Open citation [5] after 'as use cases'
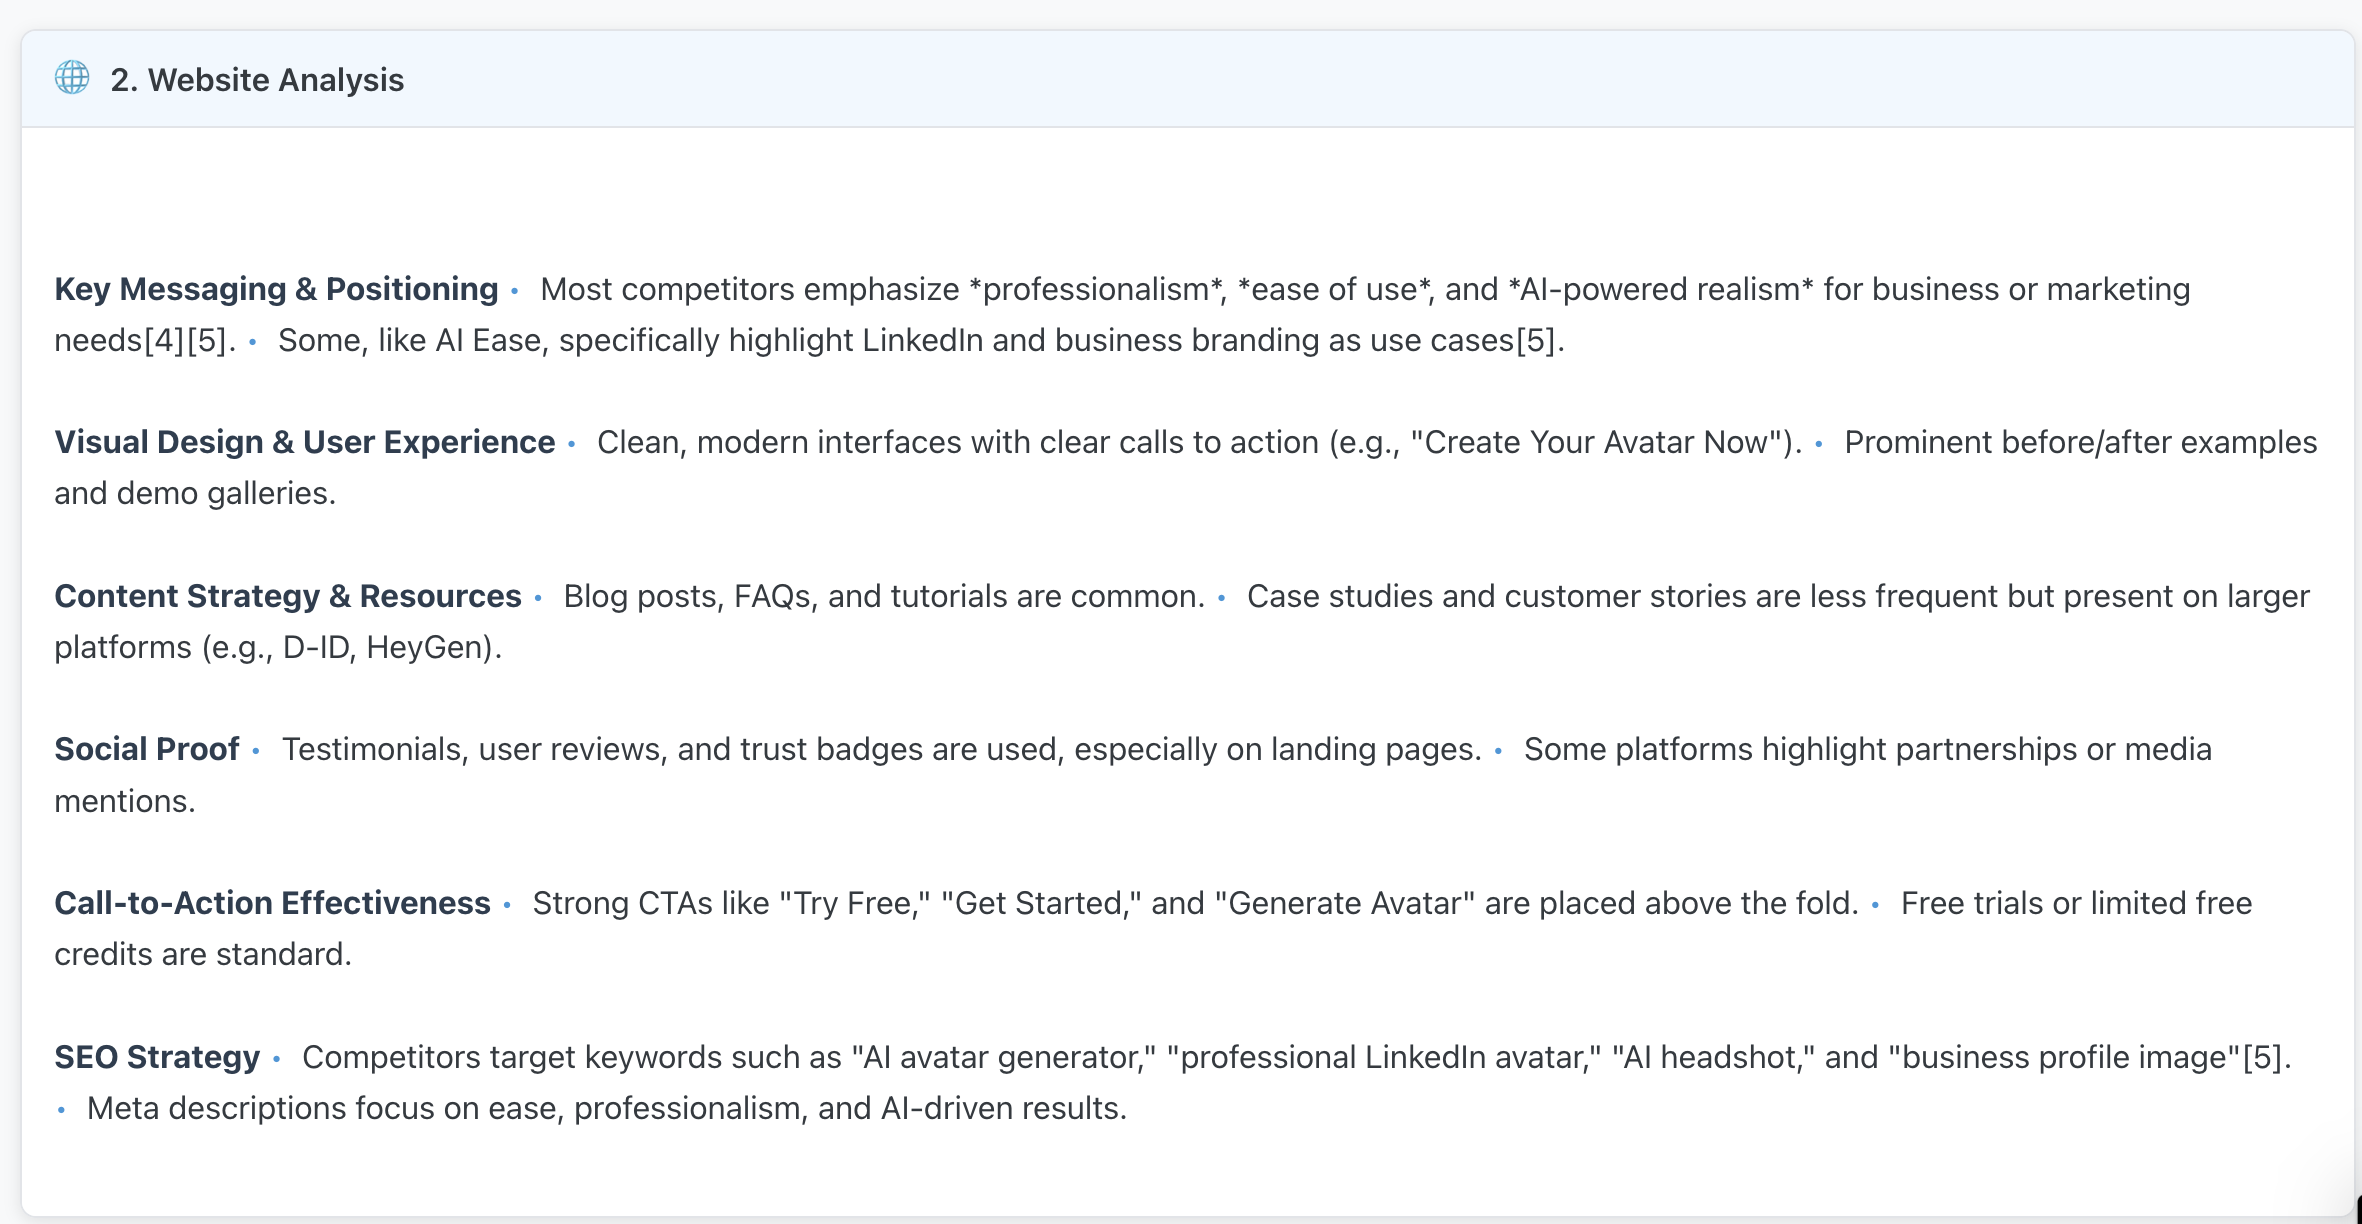This screenshot has height=1224, width=2362. pyautogui.click(x=1536, y=341)
